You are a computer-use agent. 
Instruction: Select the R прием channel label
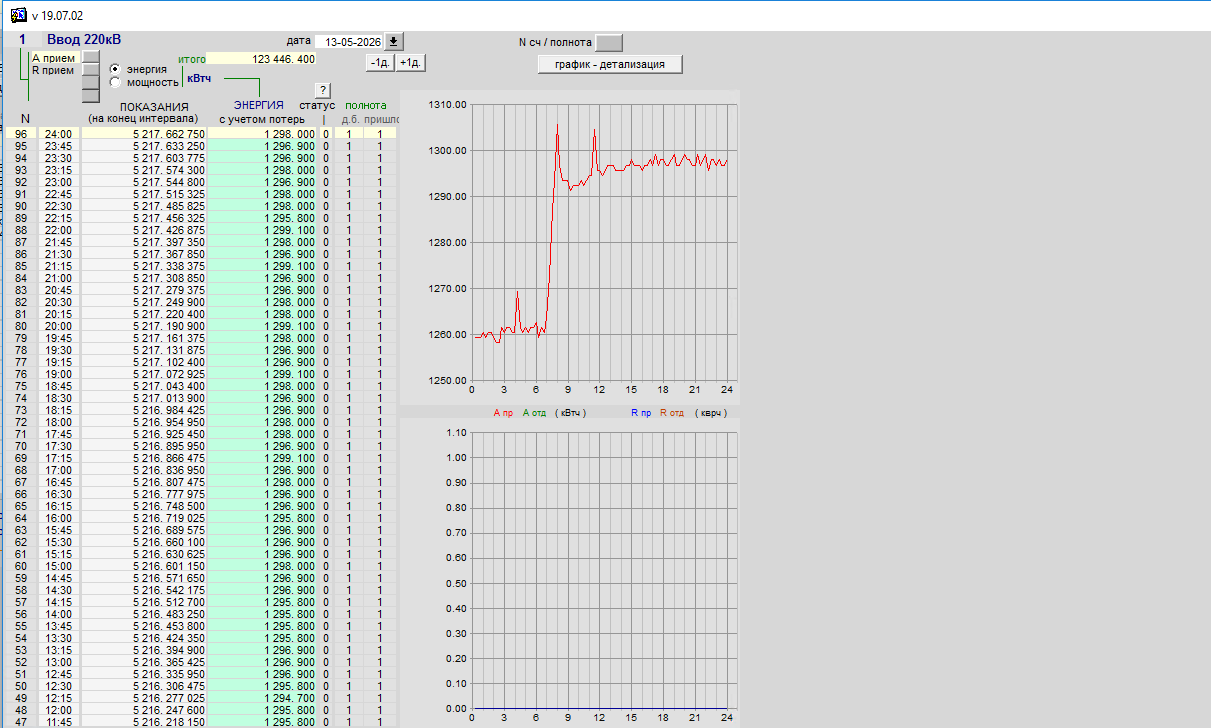(x=53, y=70)
